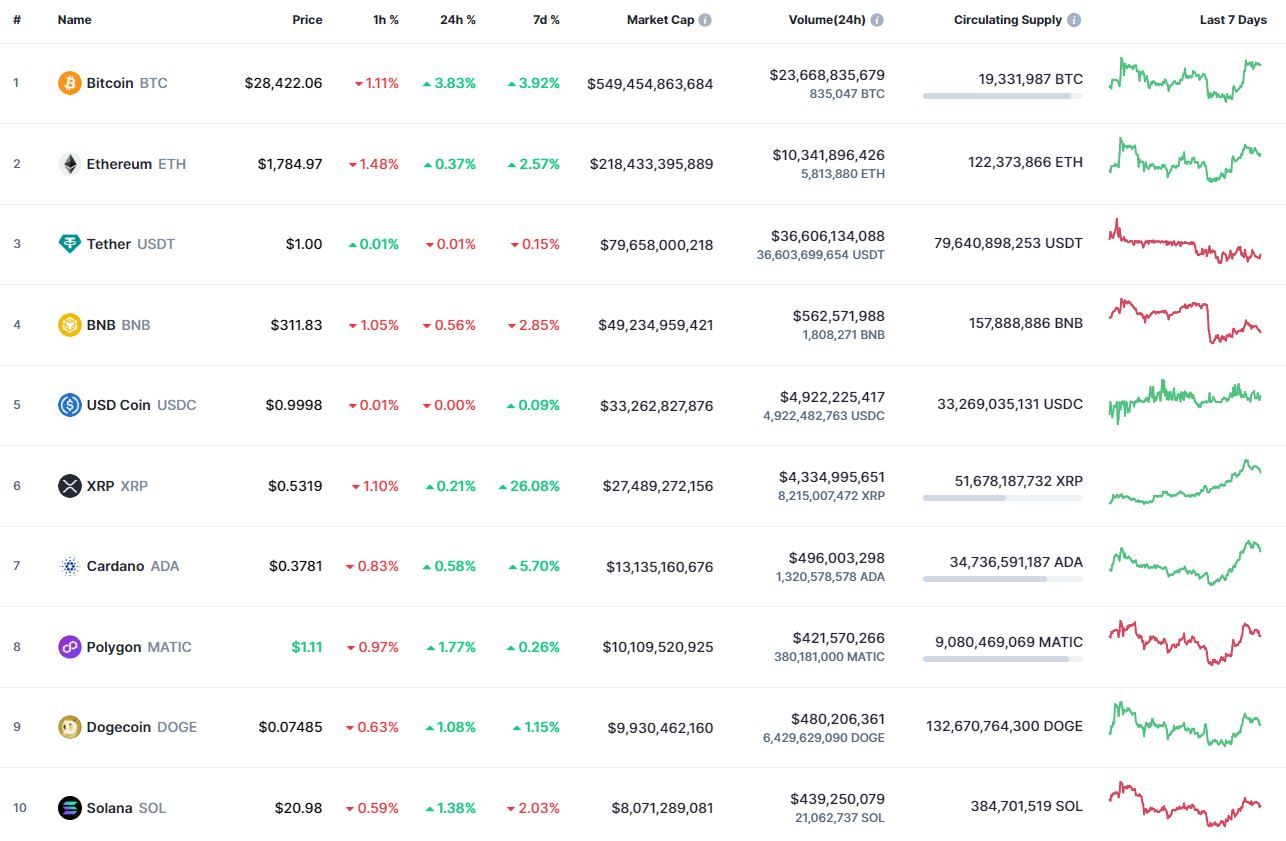Click the Bitcoin coin logo icon
1286x841 pixels.
click(69, 83)
